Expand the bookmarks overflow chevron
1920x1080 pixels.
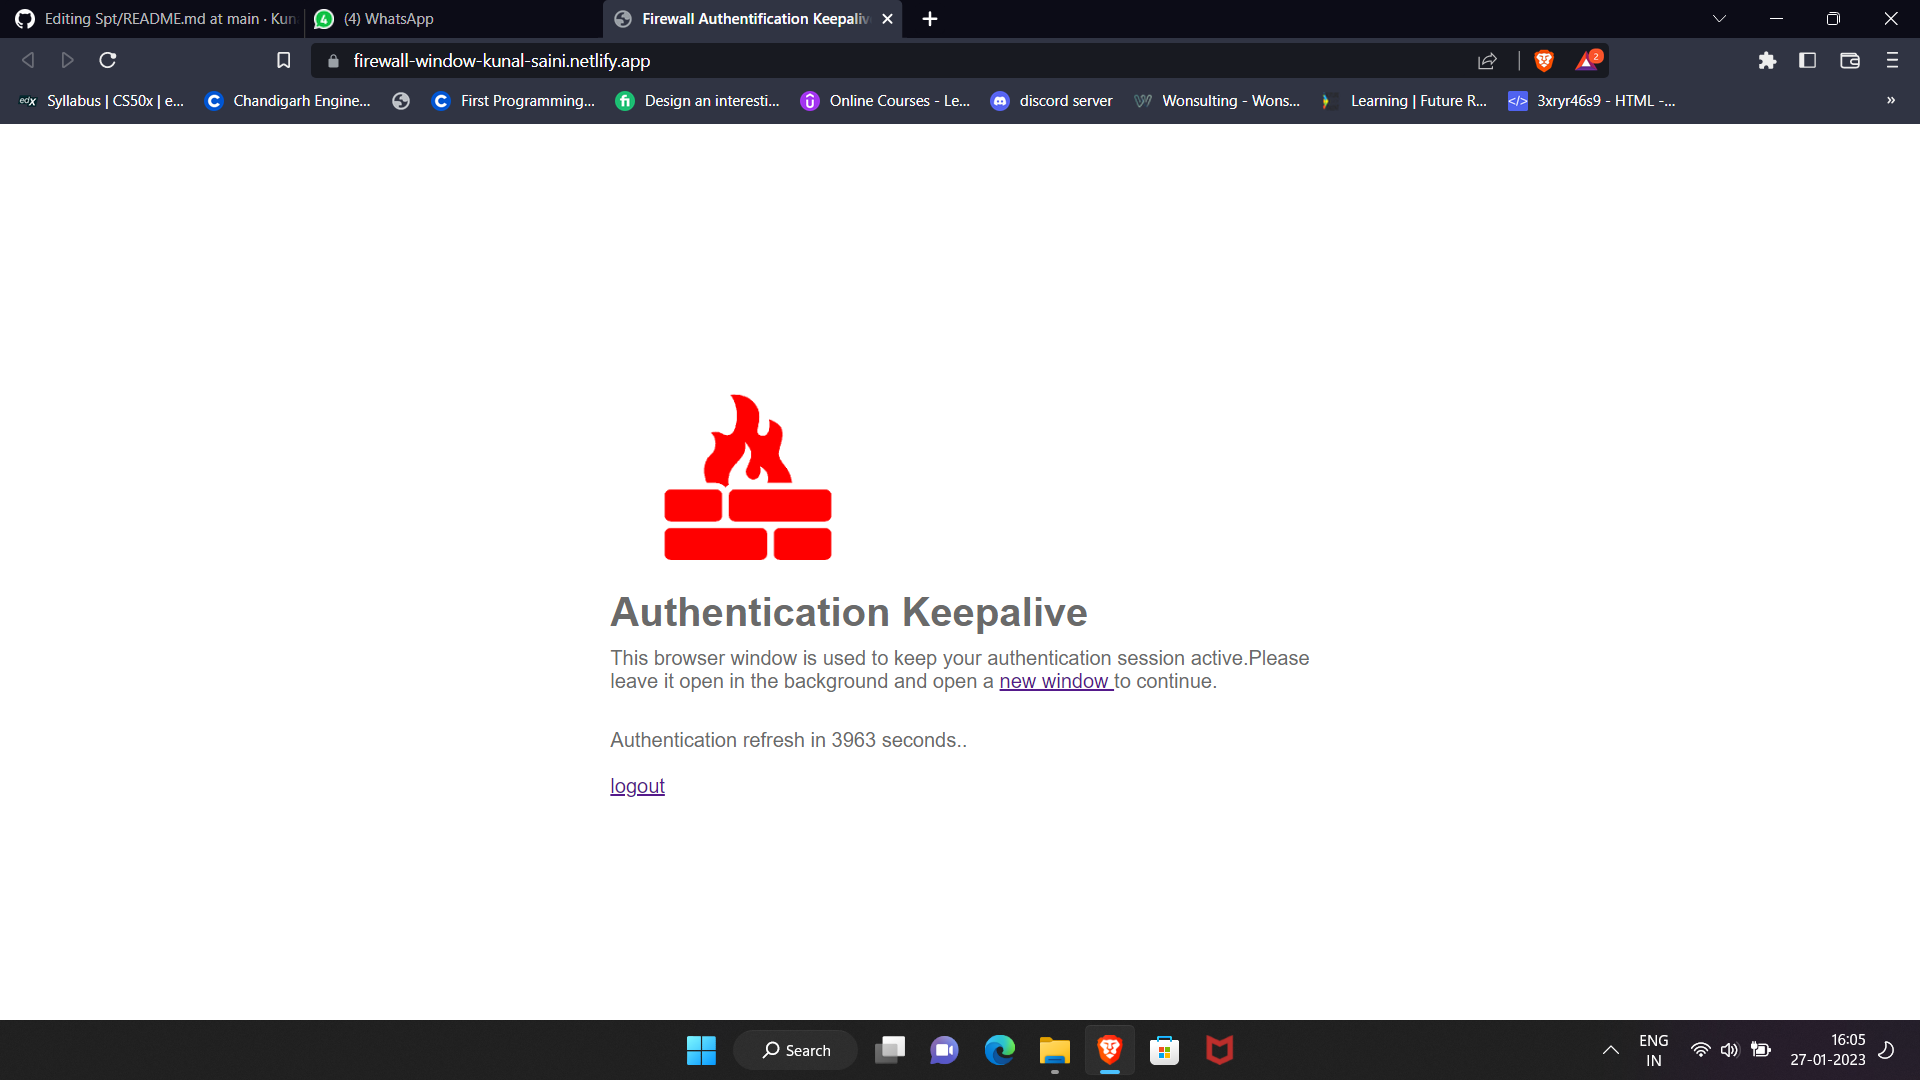[1890, 100]
